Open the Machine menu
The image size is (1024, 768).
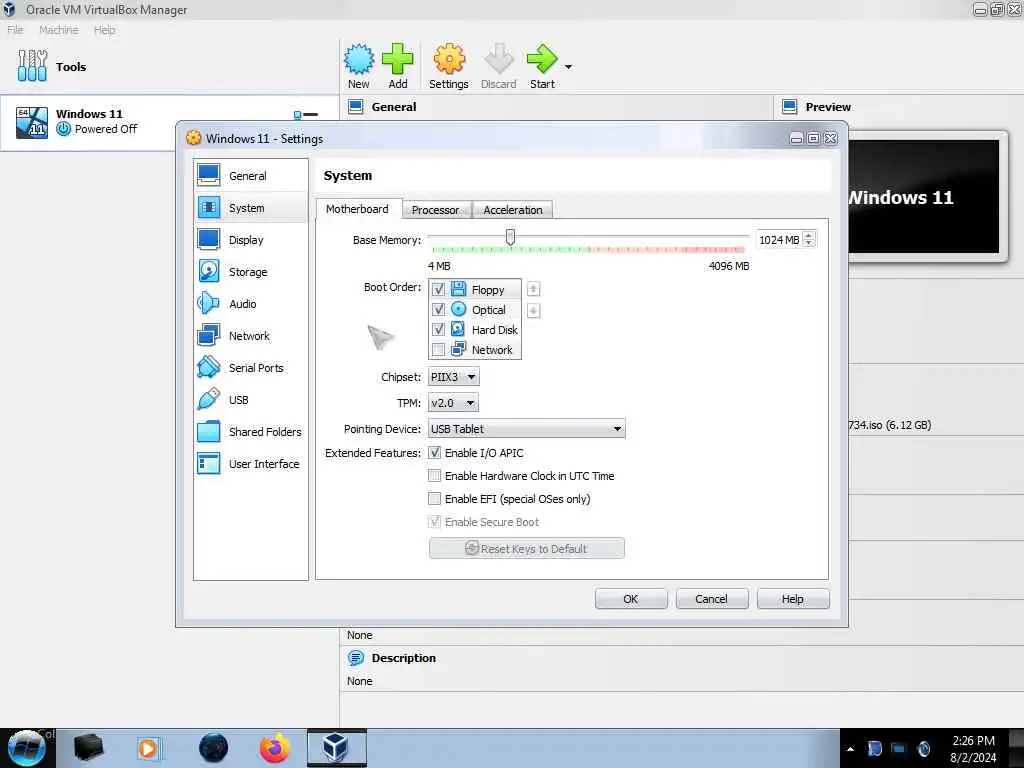click(x=59, y=29)
